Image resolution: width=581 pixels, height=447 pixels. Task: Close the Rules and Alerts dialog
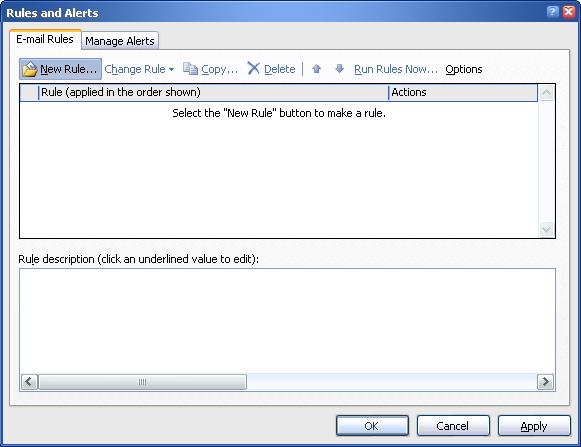(x=569, y=12)
